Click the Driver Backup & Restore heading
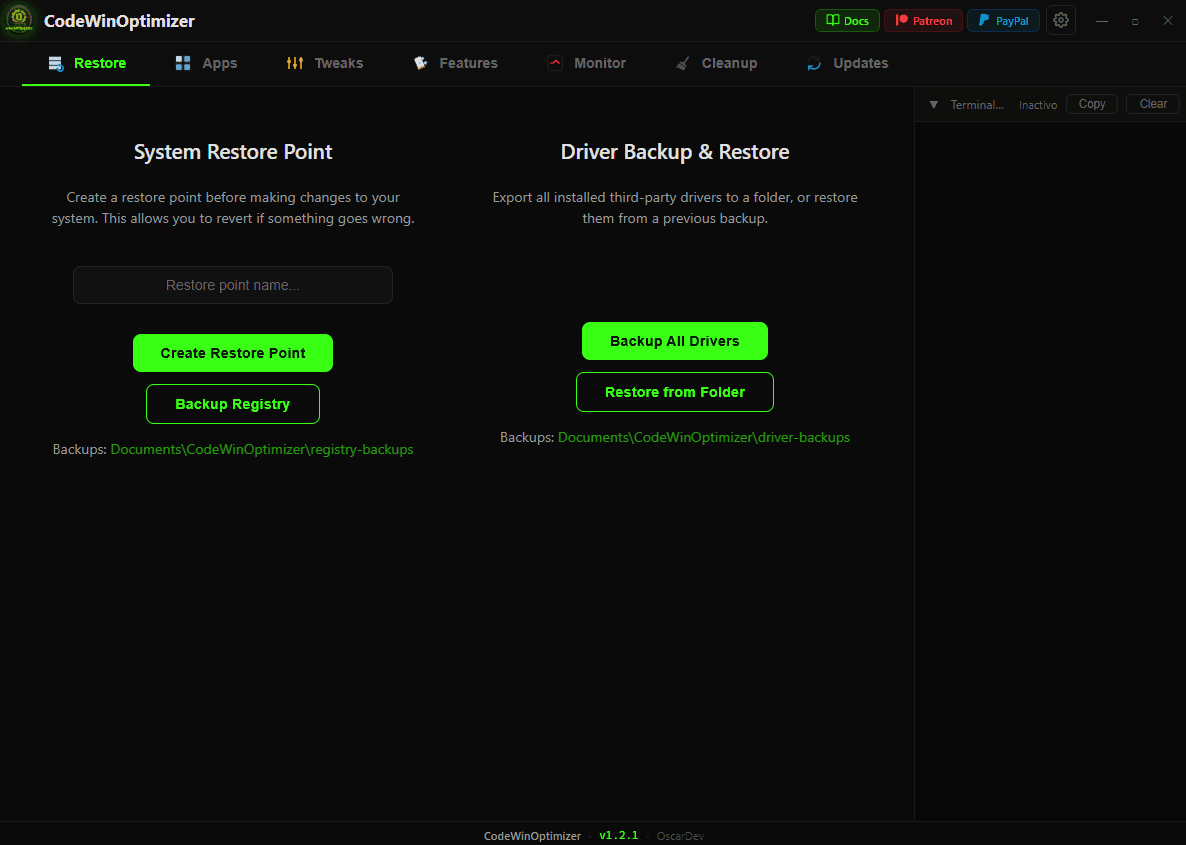Viewport: 1186px width, 845px height. tap(675, 152)
